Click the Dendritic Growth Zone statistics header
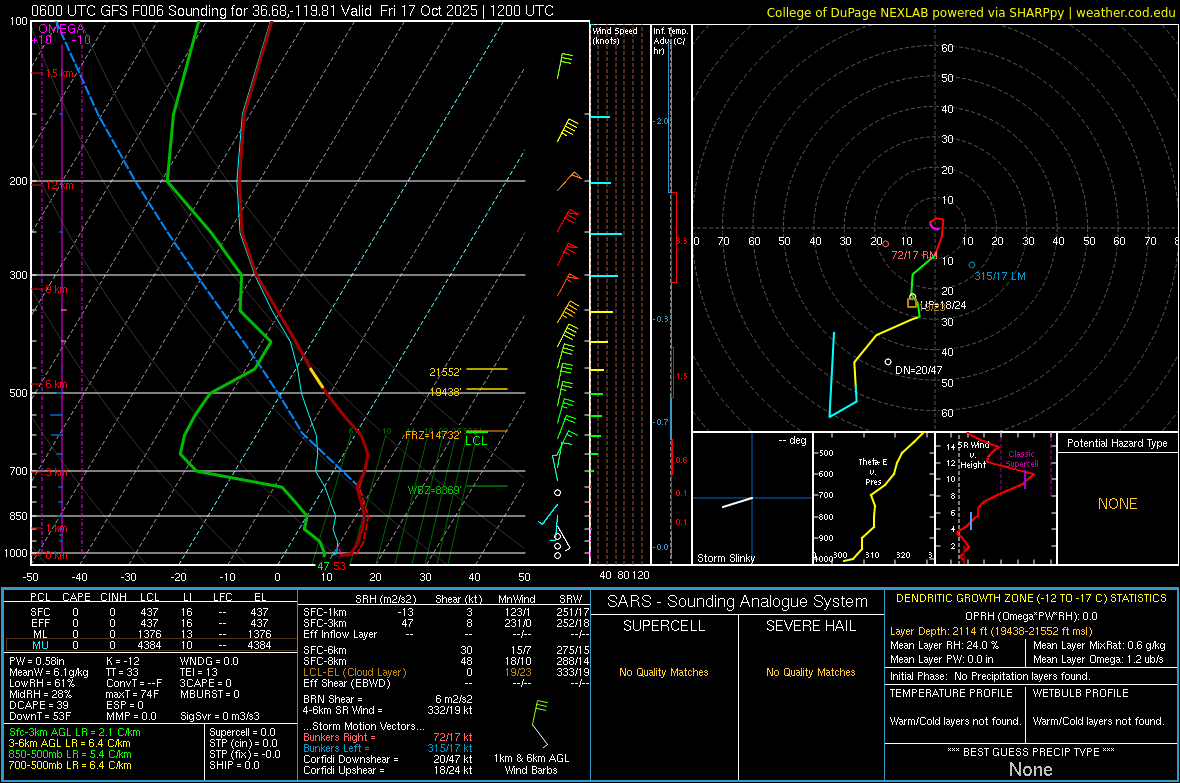Viewport: 1180px width, 783px height. pos(1031,599)
